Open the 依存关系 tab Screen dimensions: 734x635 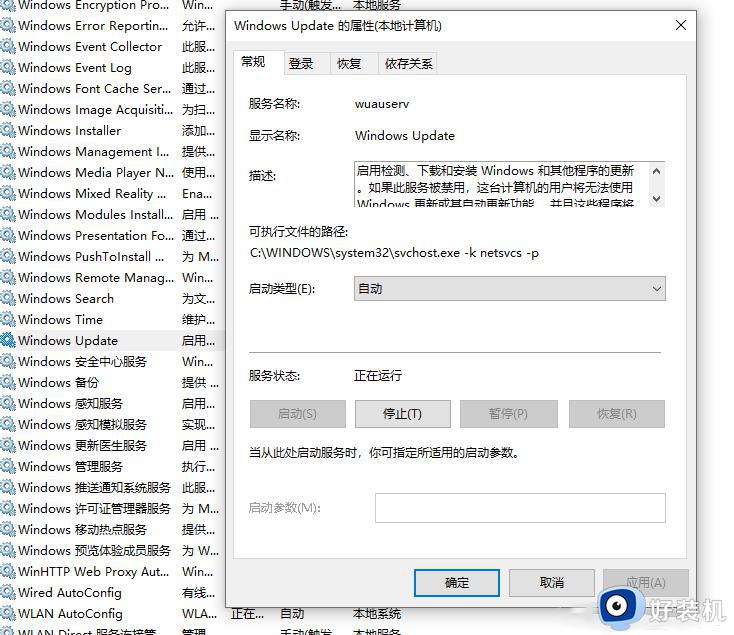click(x=408, y=64)
